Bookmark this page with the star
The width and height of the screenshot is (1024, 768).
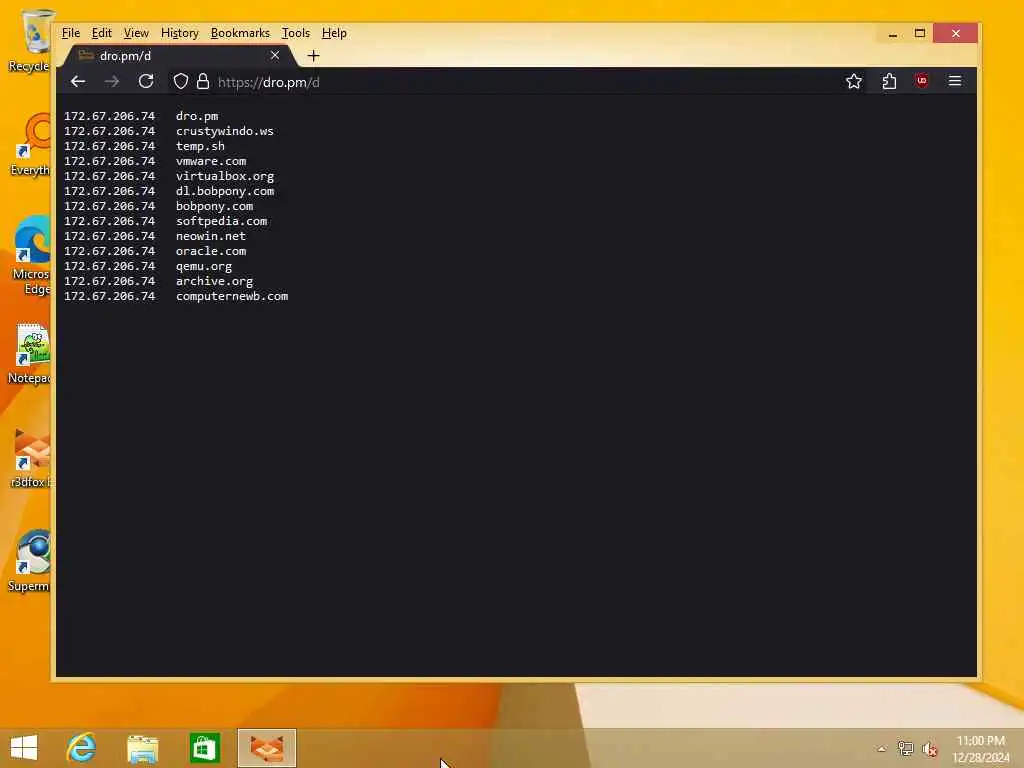[x=854, y=81]
